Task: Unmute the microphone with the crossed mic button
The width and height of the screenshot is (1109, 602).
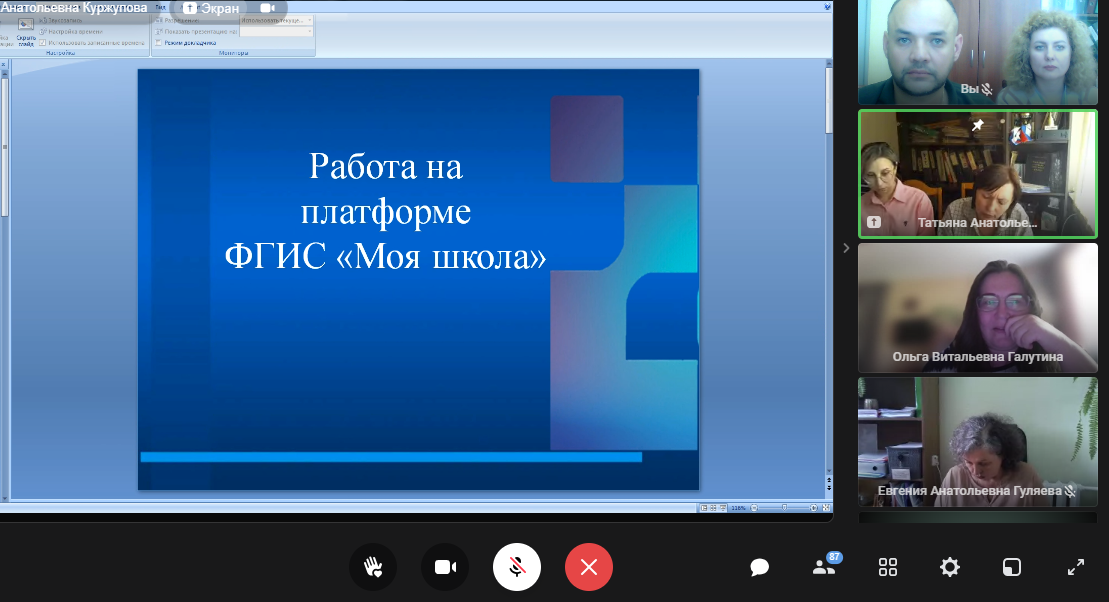Action: click(x=517, y=568)
